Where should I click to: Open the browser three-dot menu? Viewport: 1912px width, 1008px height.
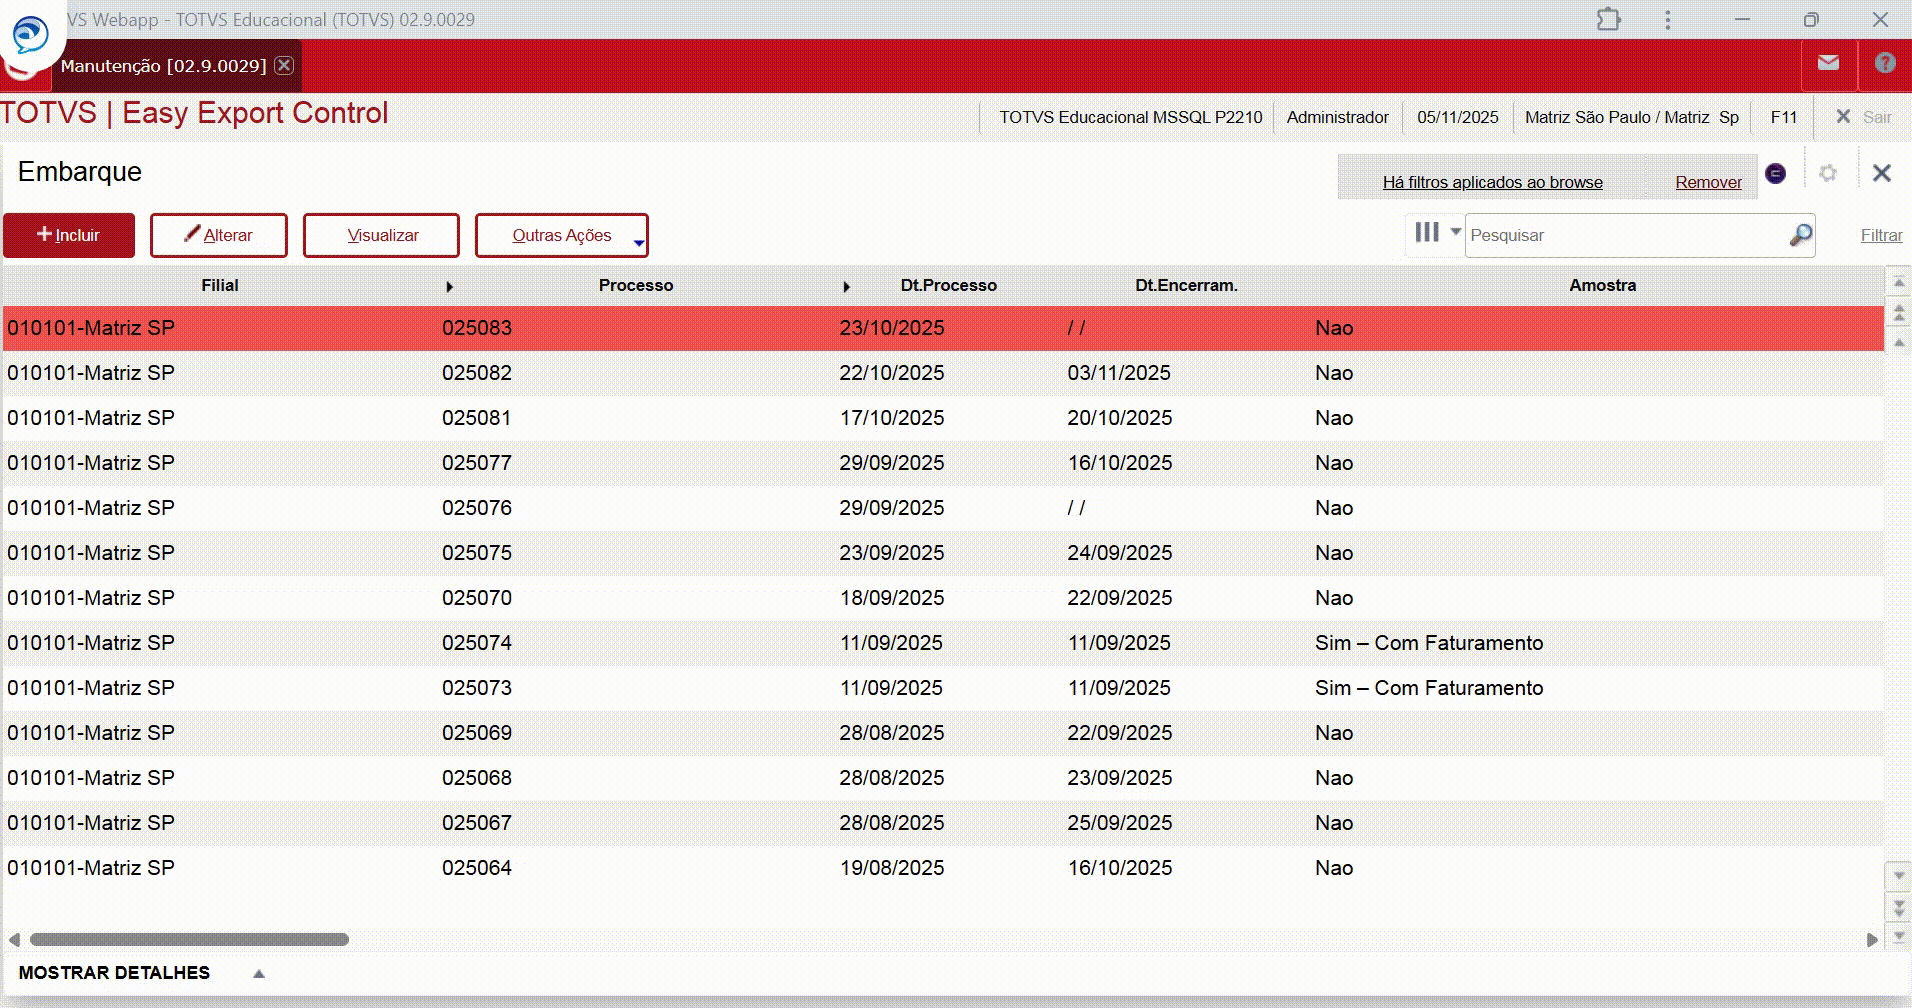[x=1667, y=19]
